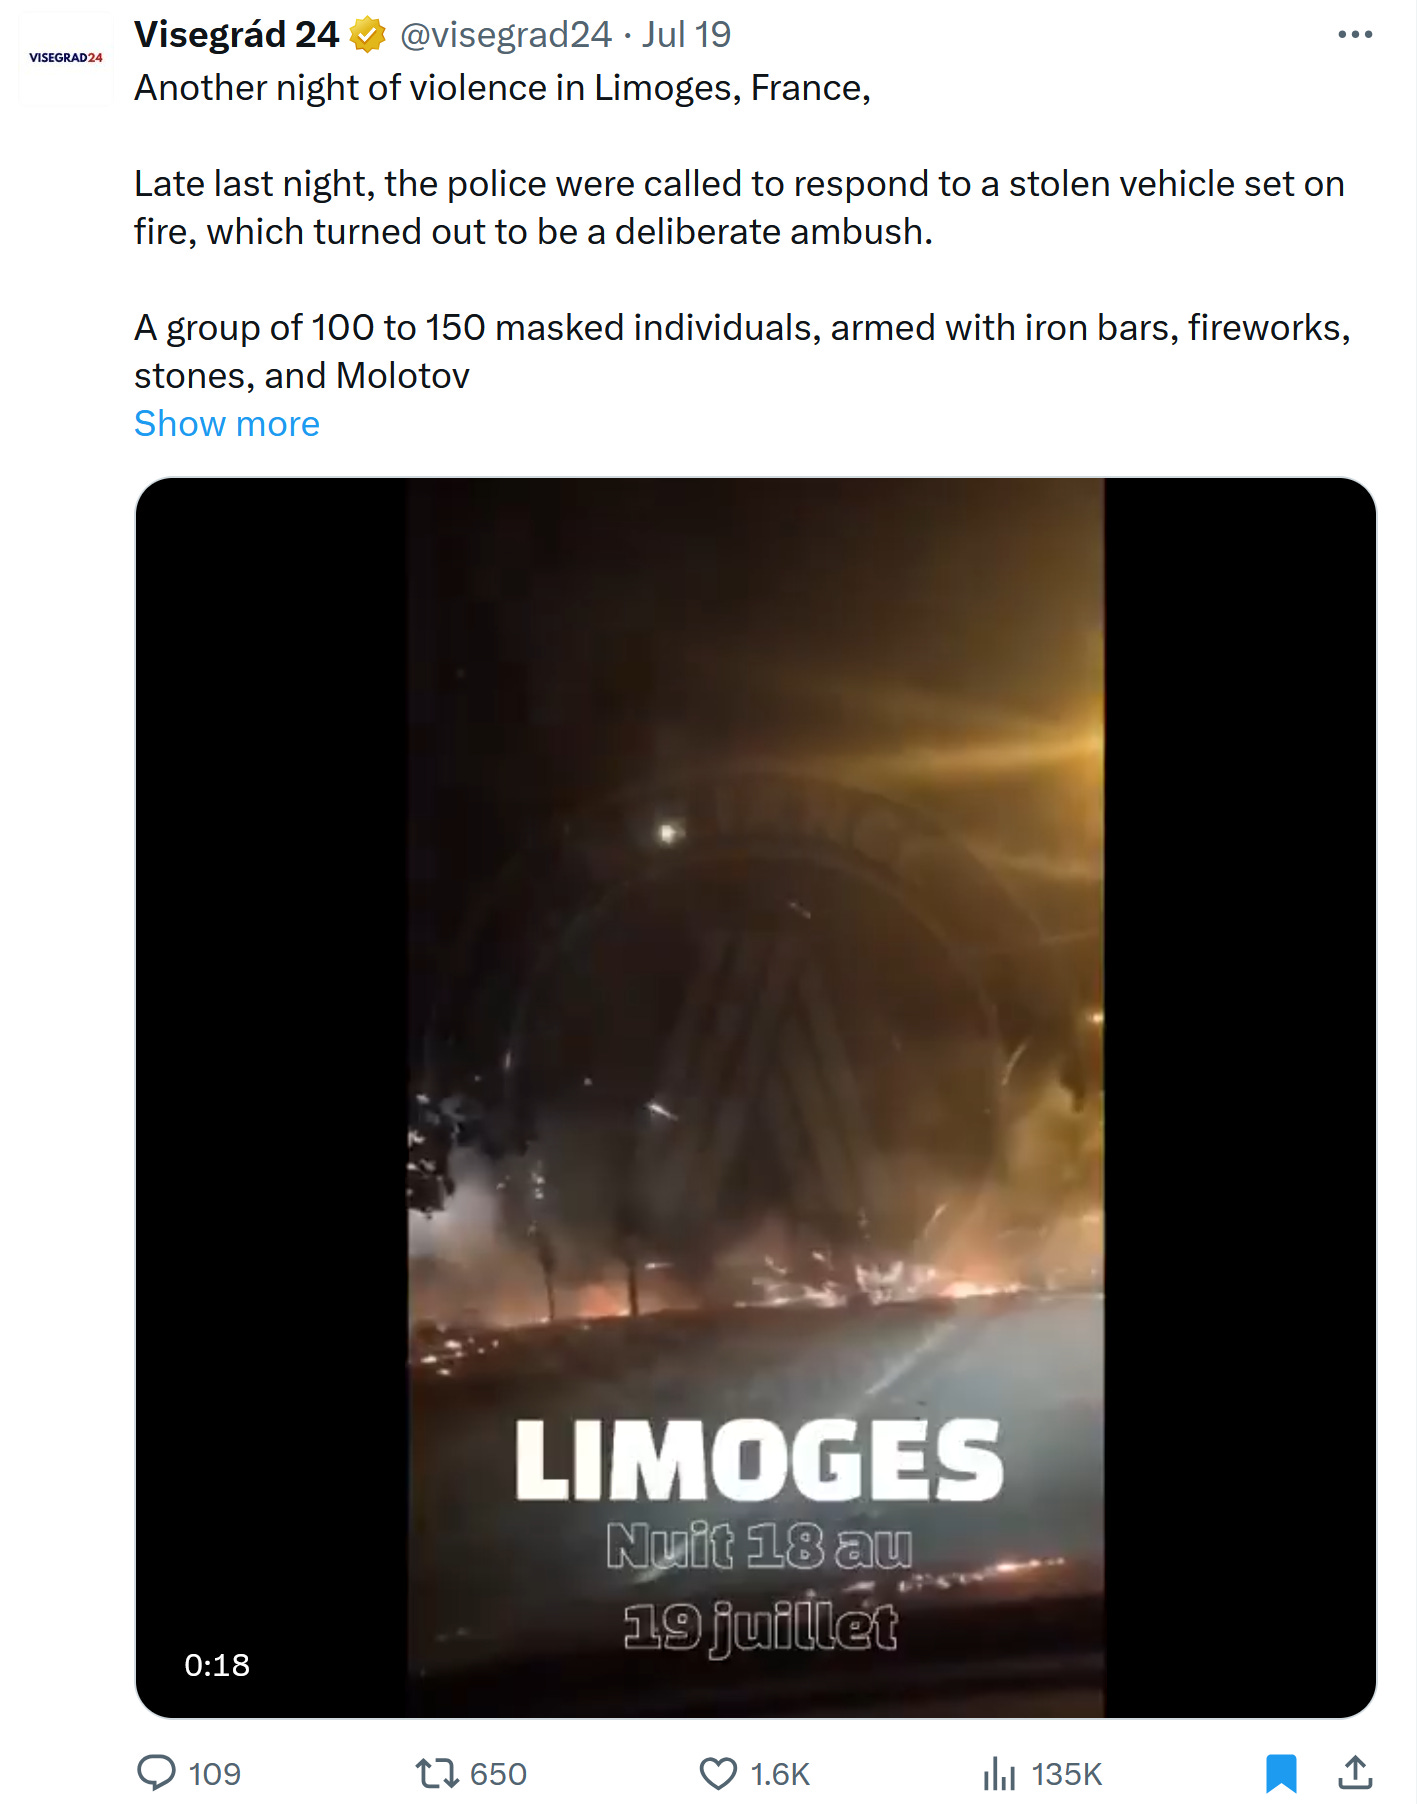Click the 135K views count
Viewport: 1417px width, 1804px height.
(1066, 1774)
